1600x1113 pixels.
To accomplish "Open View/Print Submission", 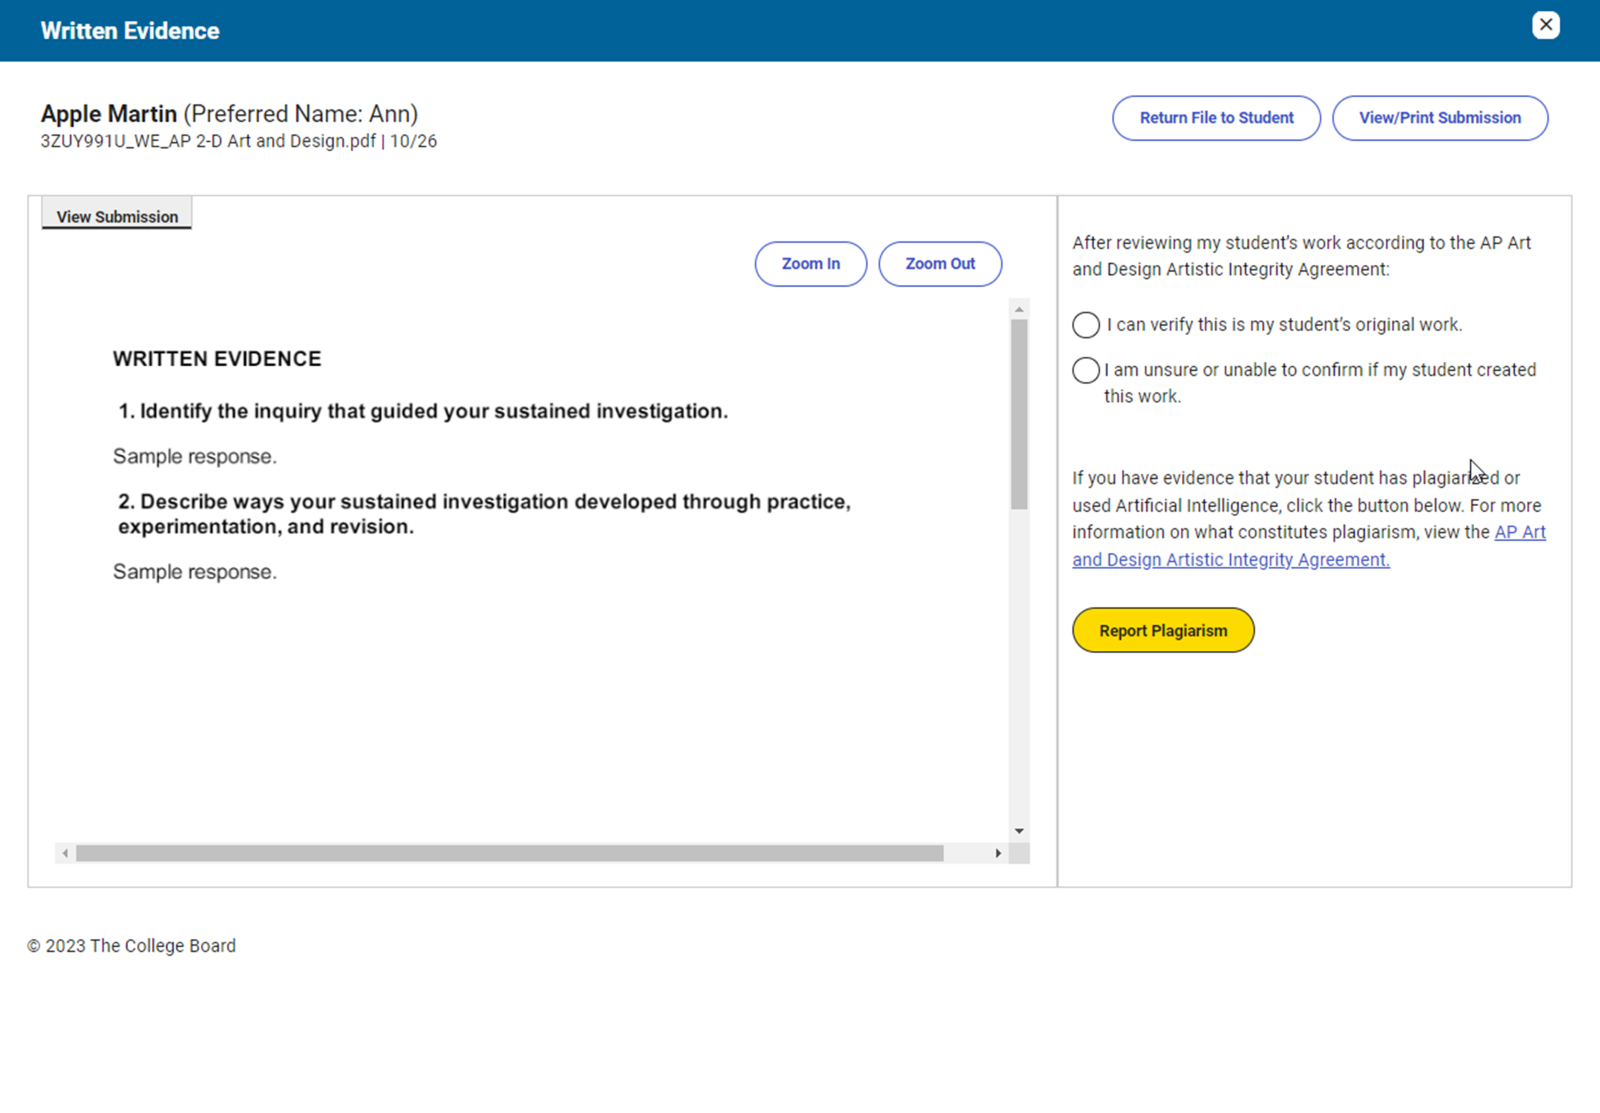I will pos(1439,118).
